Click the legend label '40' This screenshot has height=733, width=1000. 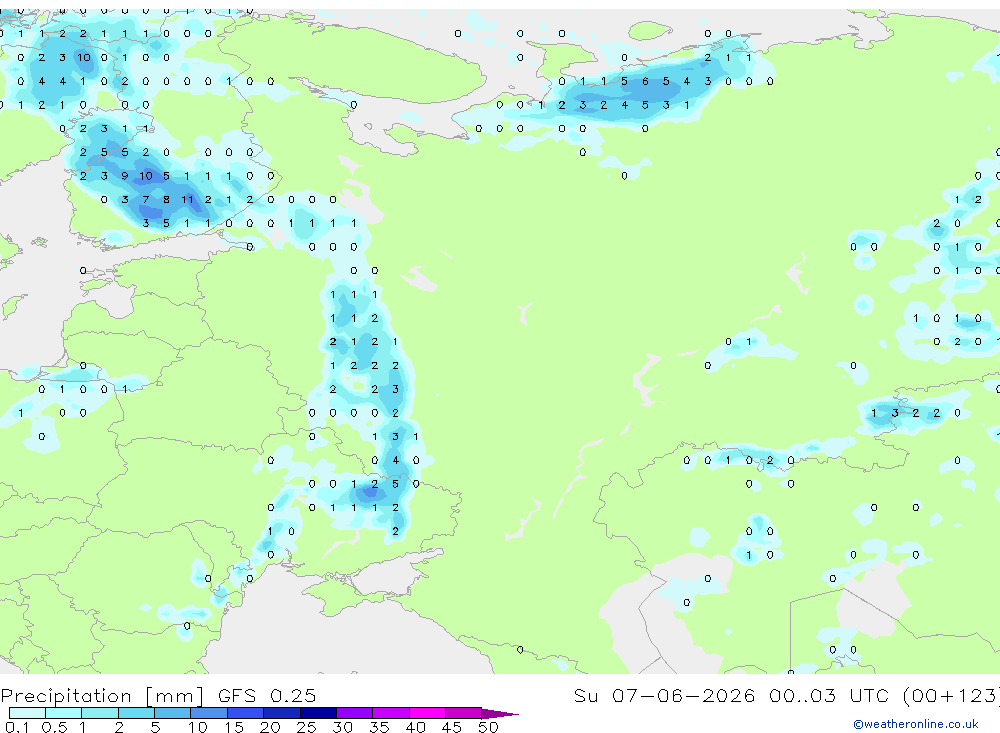(x=415, y=727)
